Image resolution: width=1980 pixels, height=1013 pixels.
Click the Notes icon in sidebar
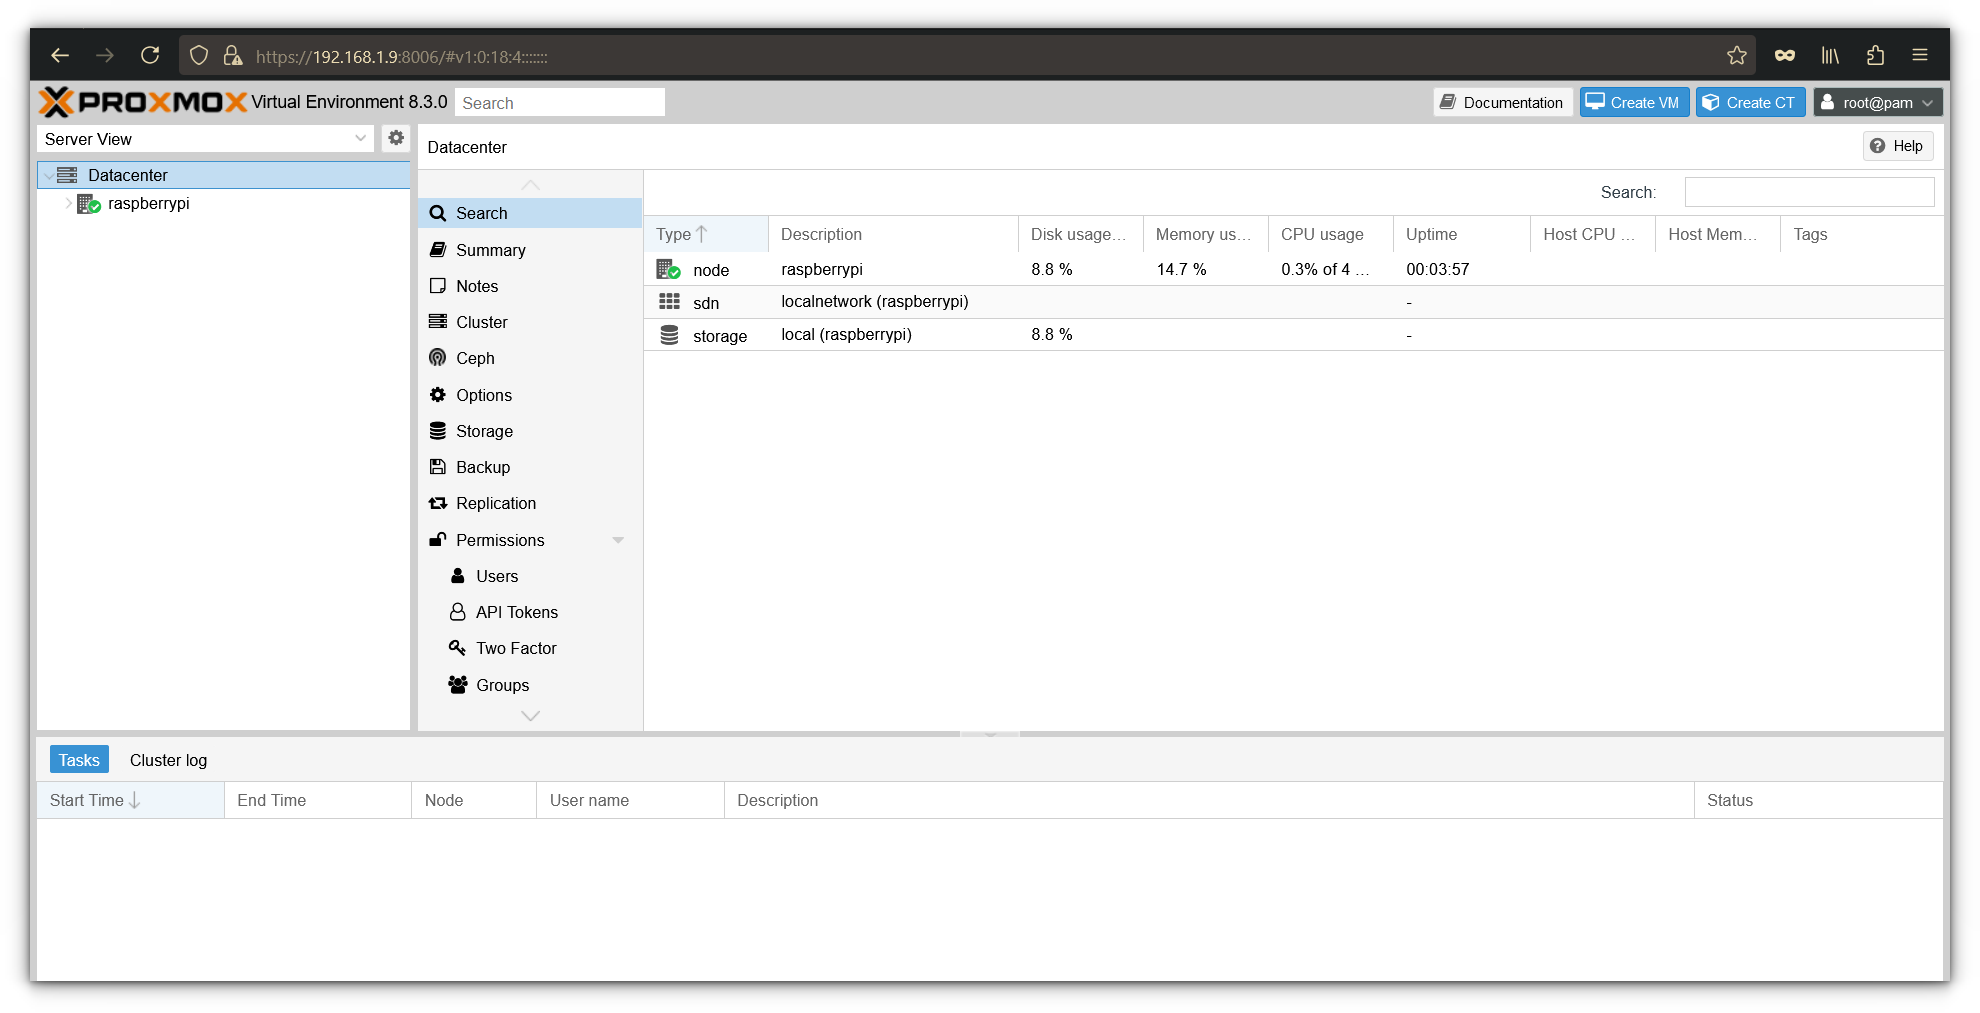point(438,285)
